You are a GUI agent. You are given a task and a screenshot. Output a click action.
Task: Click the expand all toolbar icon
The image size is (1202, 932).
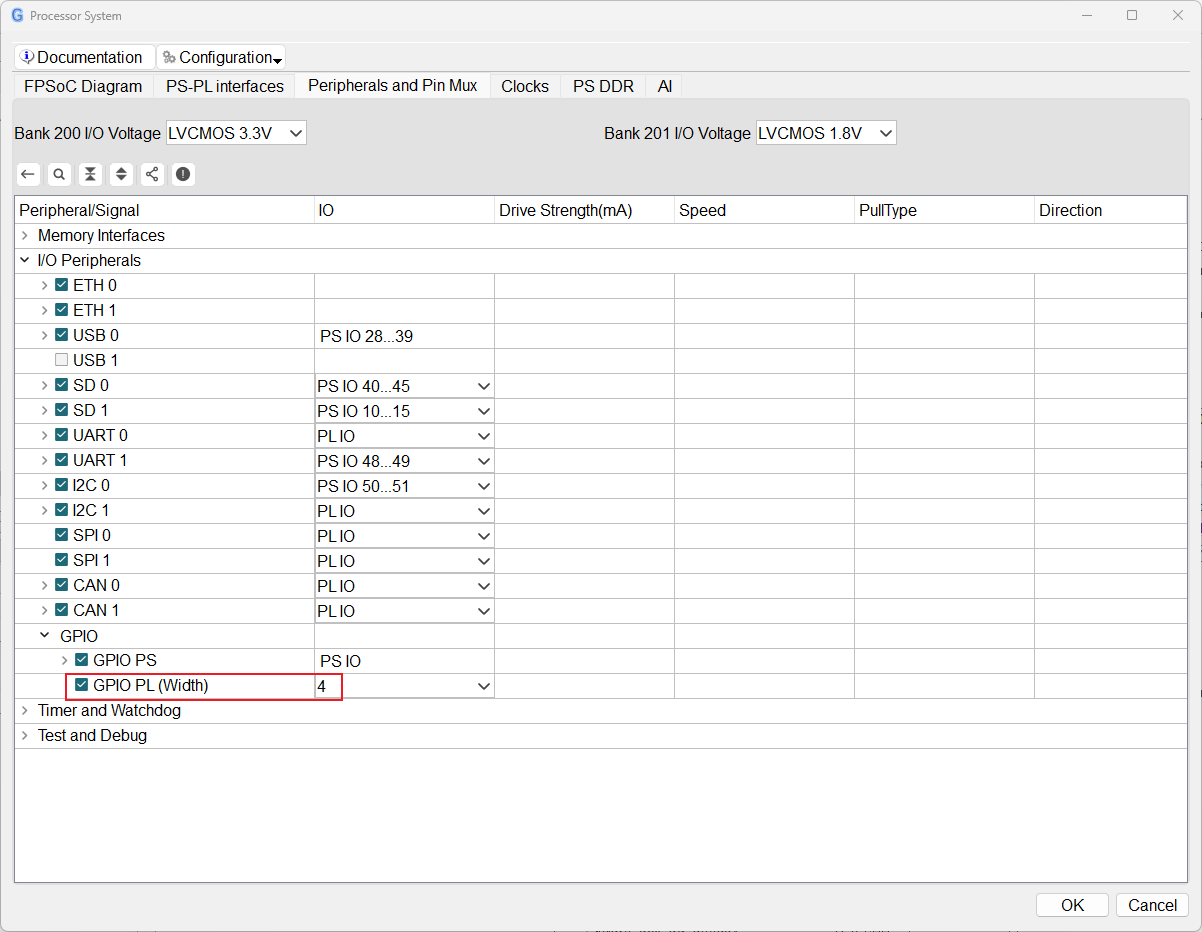tap(121, 174)
